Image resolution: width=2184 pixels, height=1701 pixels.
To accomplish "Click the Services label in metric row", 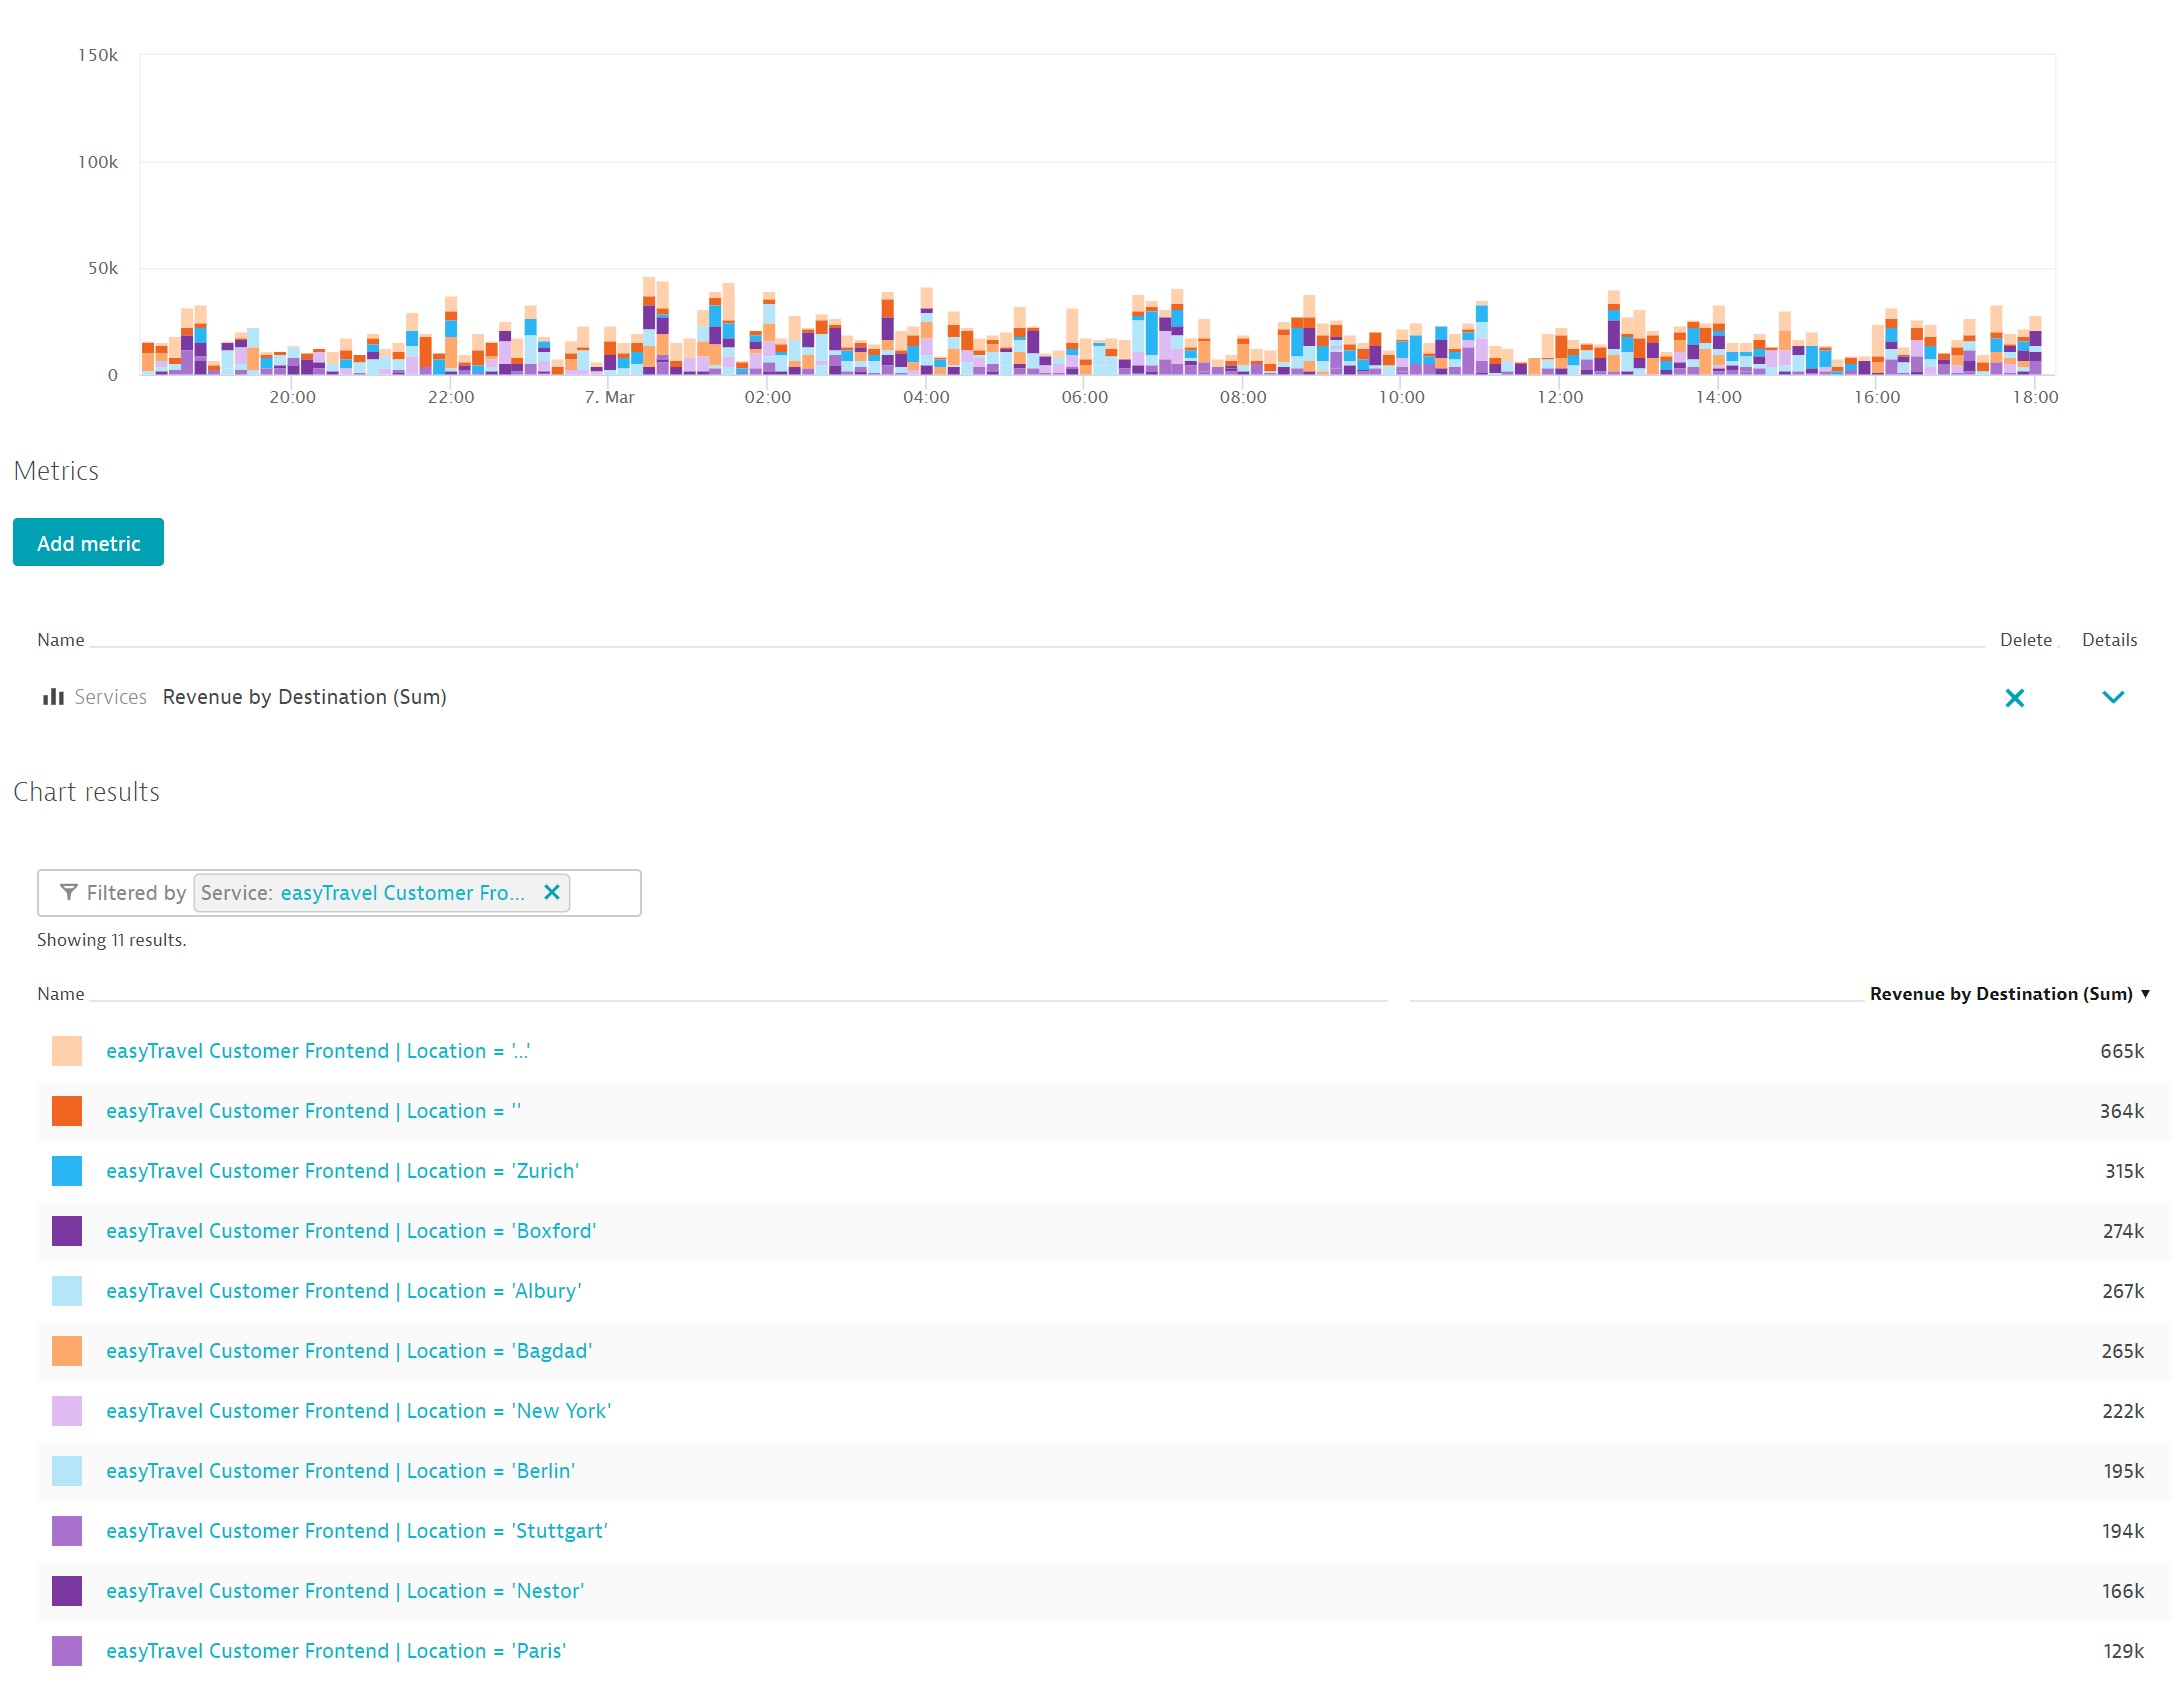I will 110,697.
